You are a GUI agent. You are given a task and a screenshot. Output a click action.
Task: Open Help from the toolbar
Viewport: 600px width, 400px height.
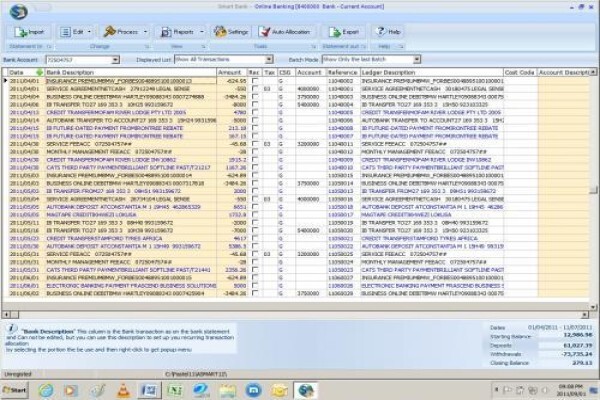pos(388,32)
